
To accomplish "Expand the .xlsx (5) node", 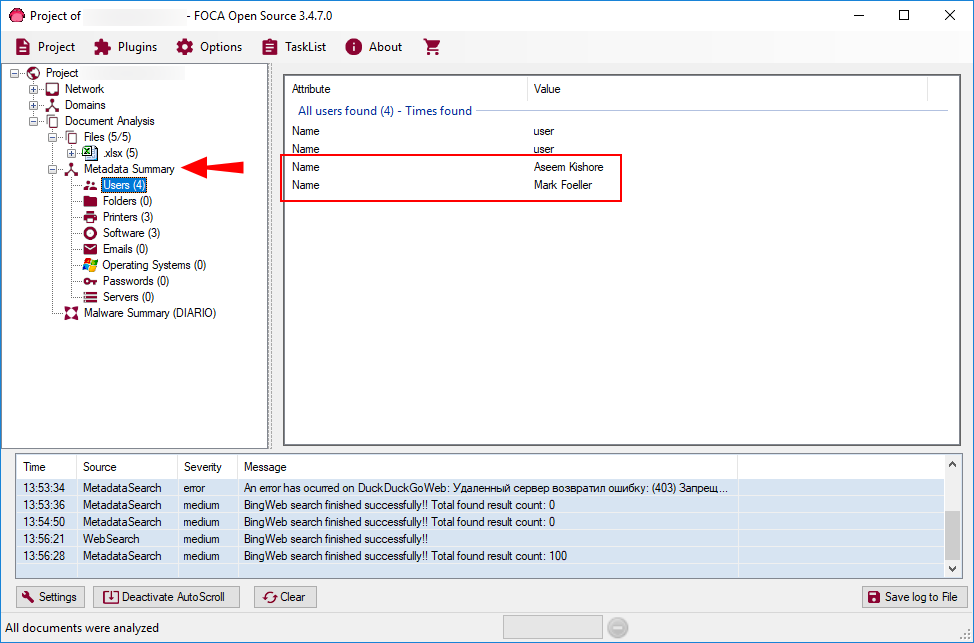I will [x=71, y=153].
